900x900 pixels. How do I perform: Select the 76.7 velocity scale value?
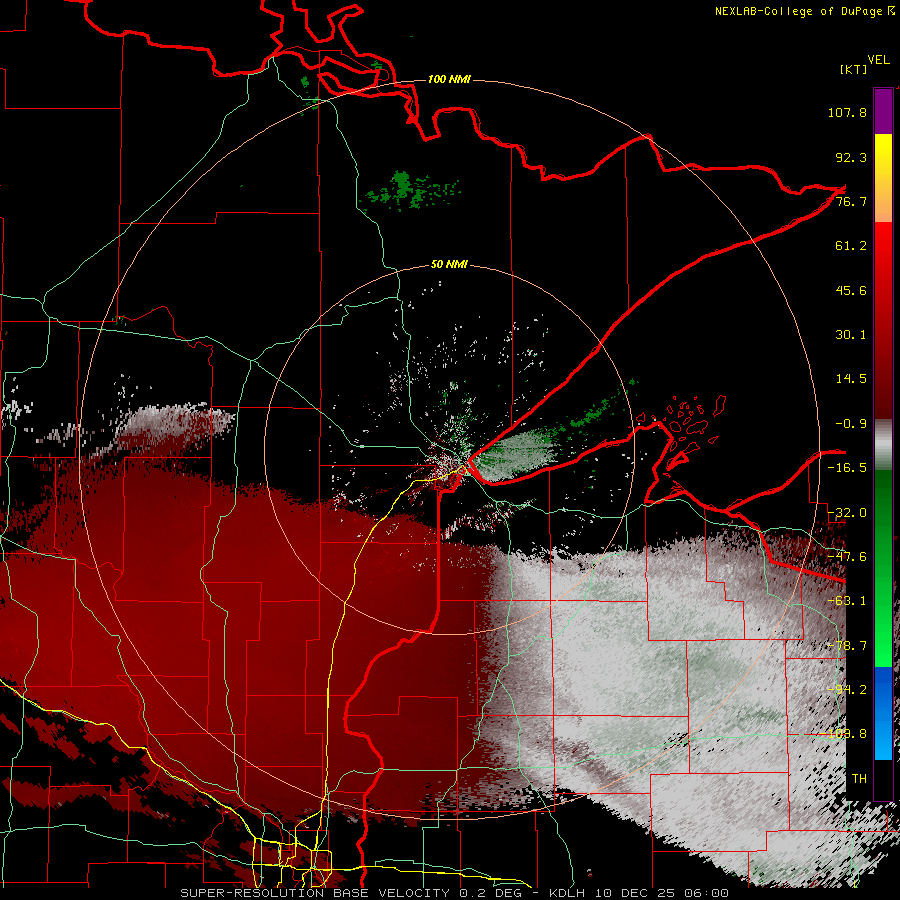(851, 201)
